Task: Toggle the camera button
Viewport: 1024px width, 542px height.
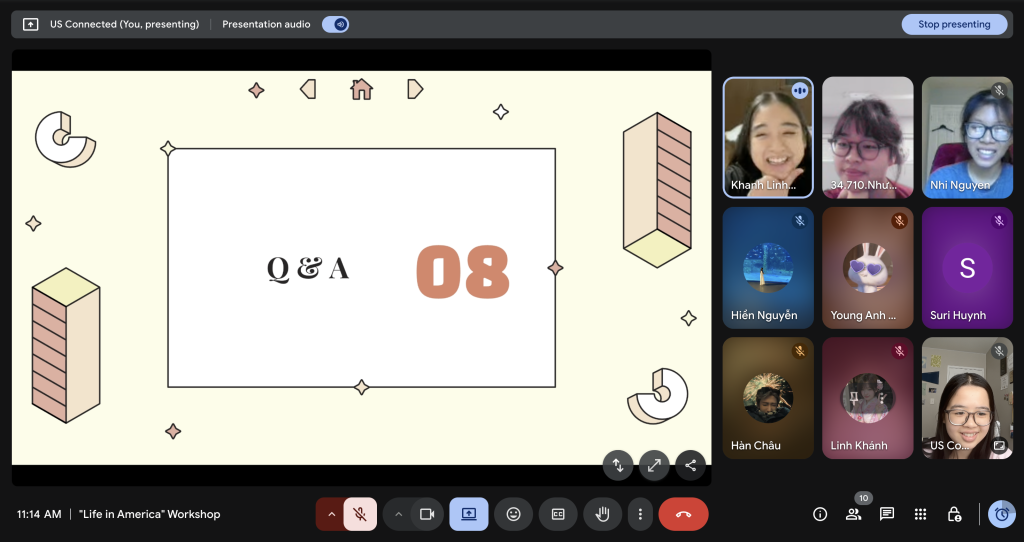Action: 427,514
